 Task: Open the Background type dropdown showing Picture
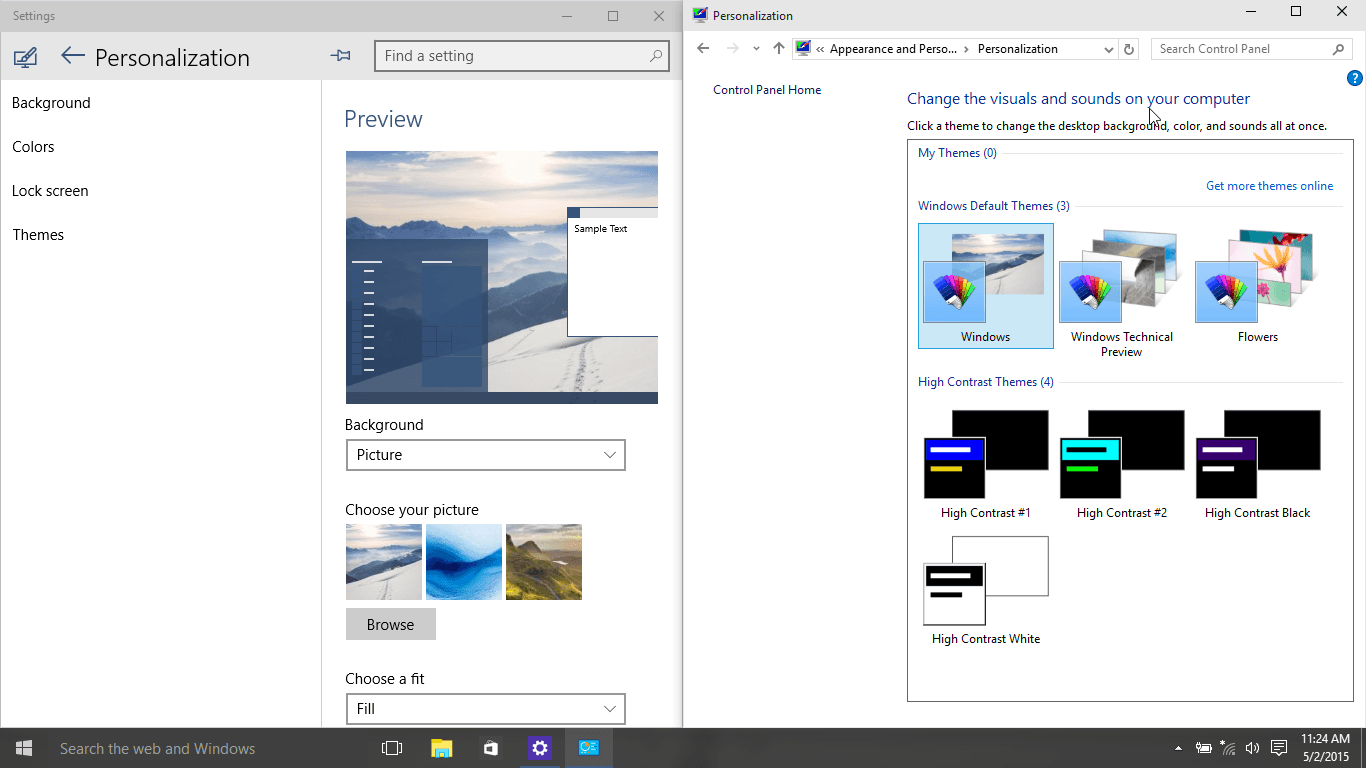[485, 455]
